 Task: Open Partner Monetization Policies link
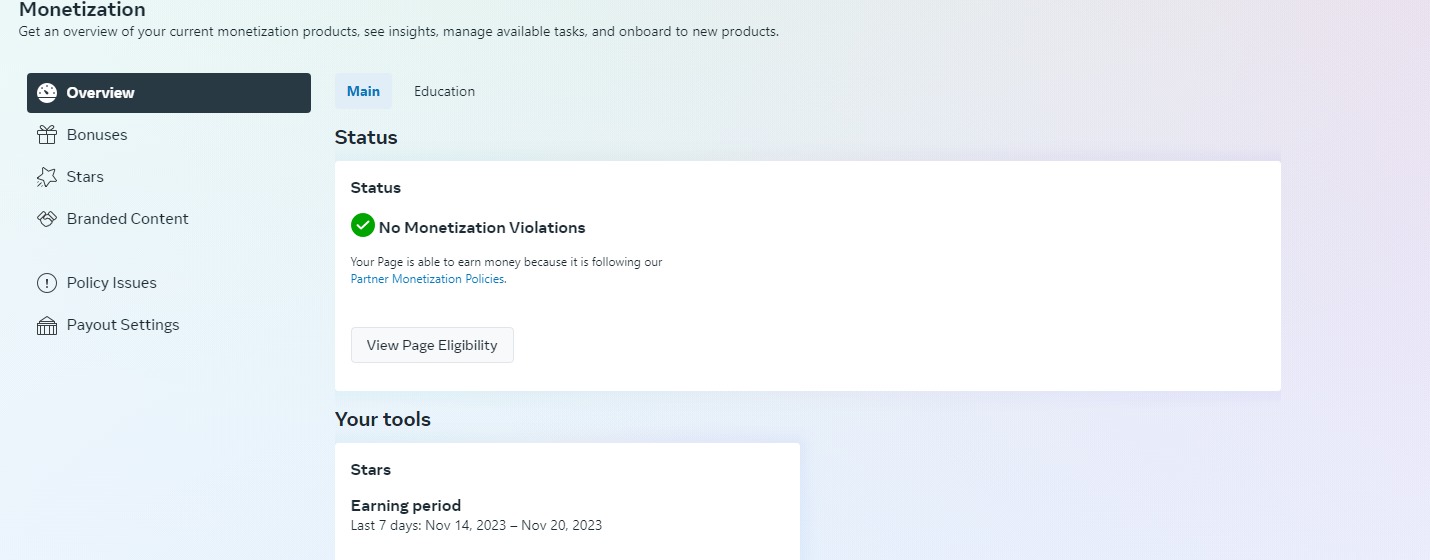point(427,279)
